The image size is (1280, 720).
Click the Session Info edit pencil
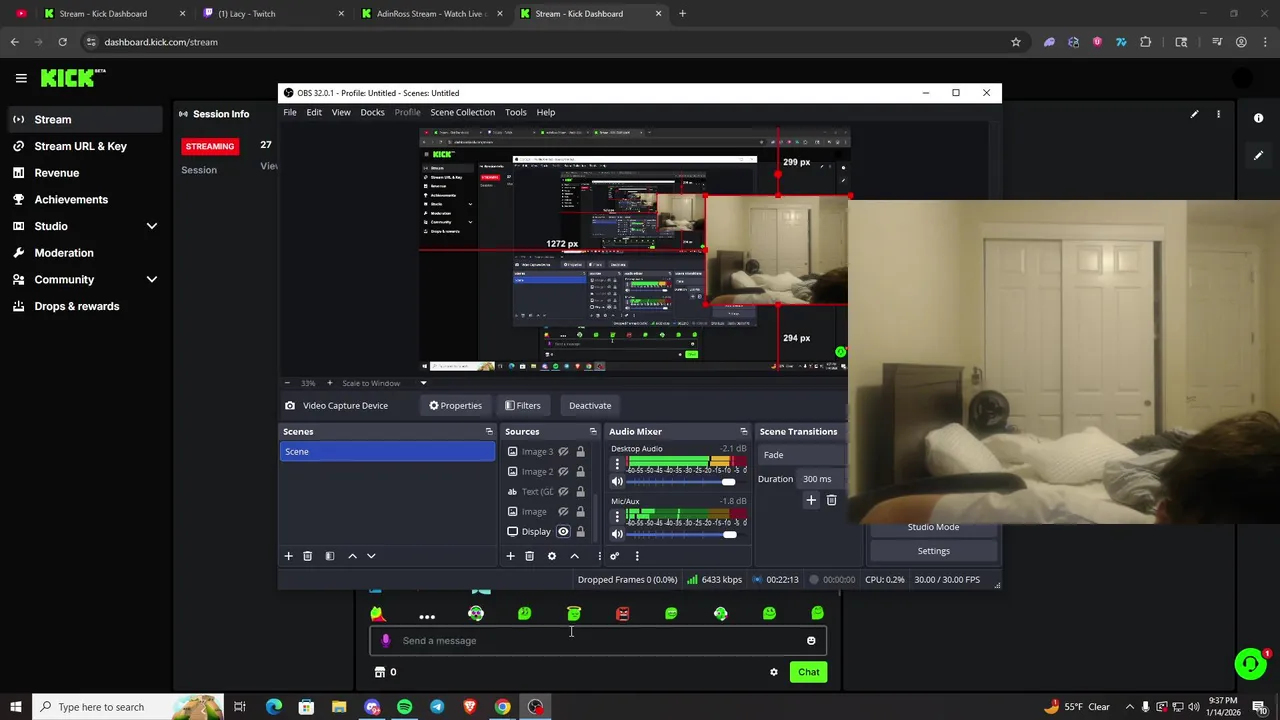(x=1194, y=114)
